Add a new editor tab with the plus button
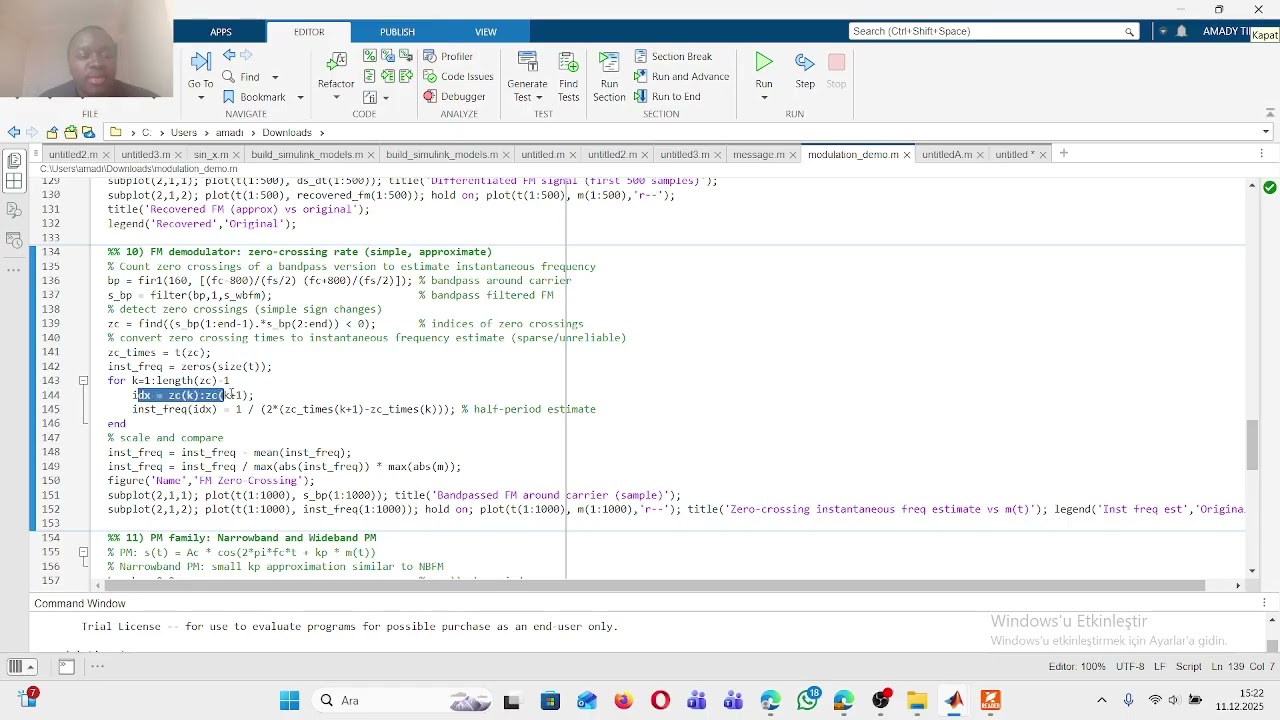Screen dimensions: 1280x720 (1064, 154)
